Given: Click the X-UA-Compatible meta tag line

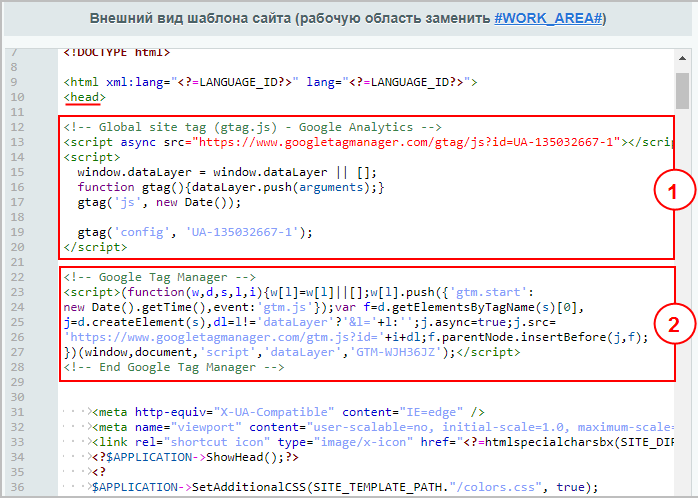Looking at the screenshot, I should [x=288, y=413].
